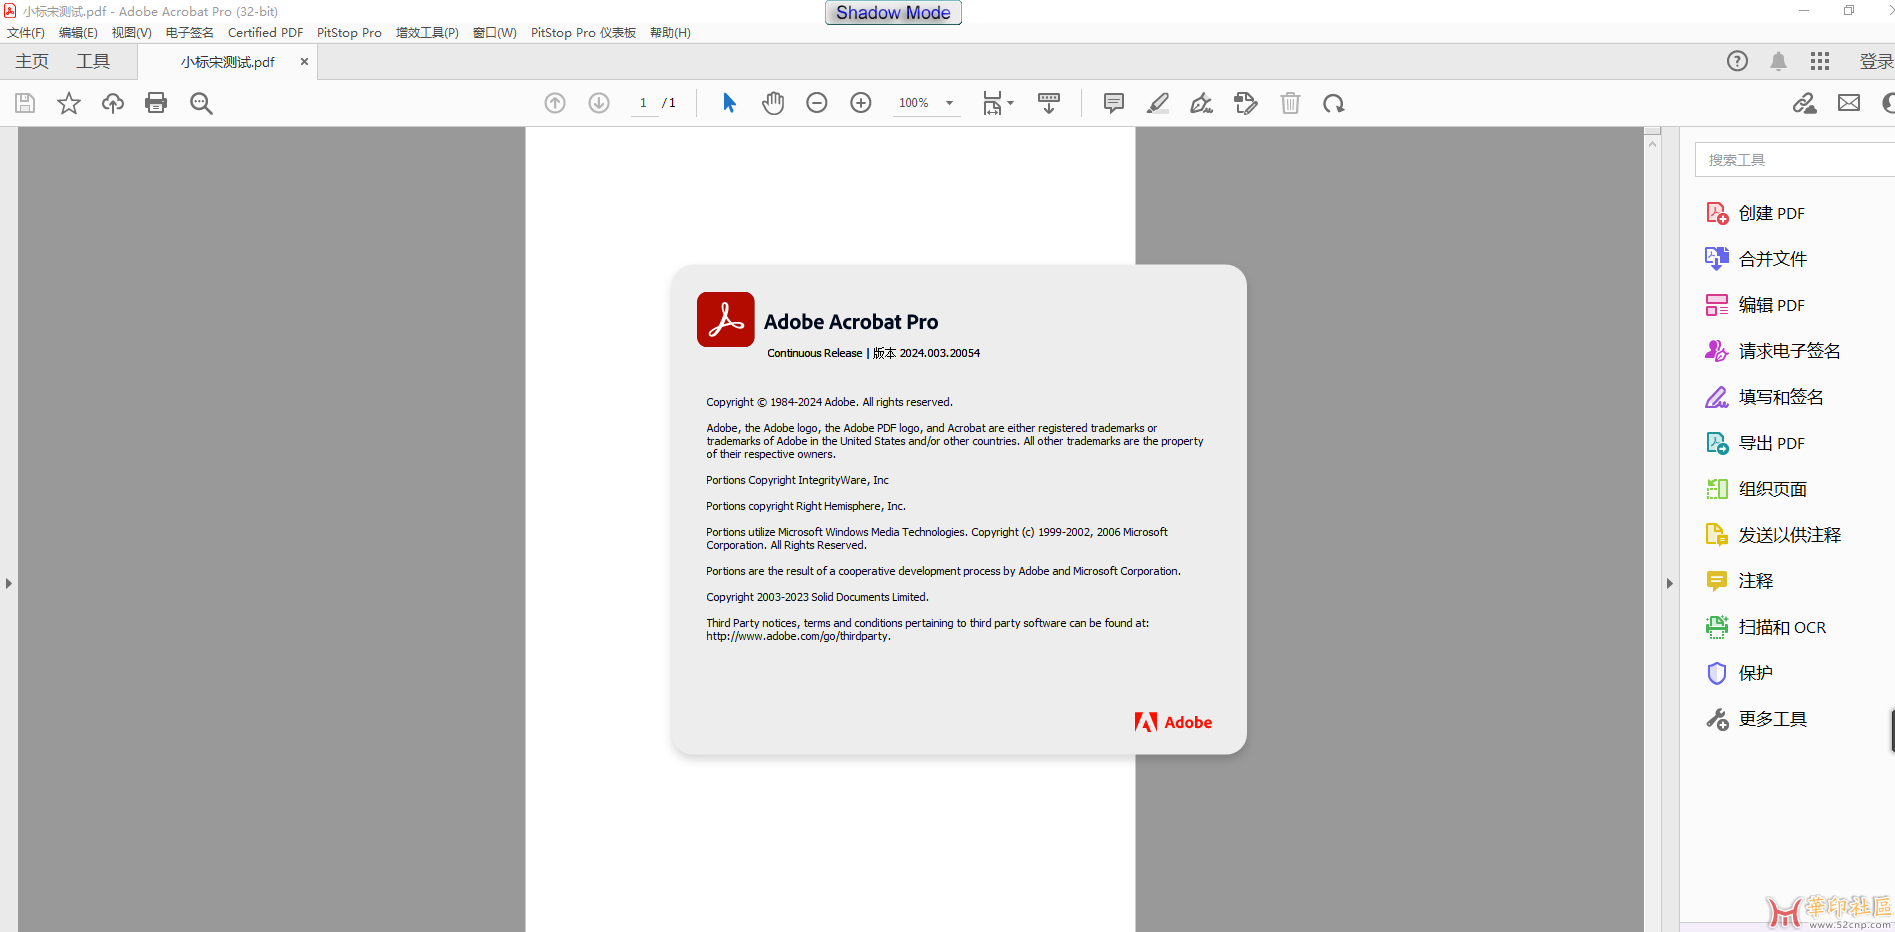Screen dimensions: 1895x932
Task: Click the Adobe logo in about dialog
Action: point(1173,722)
